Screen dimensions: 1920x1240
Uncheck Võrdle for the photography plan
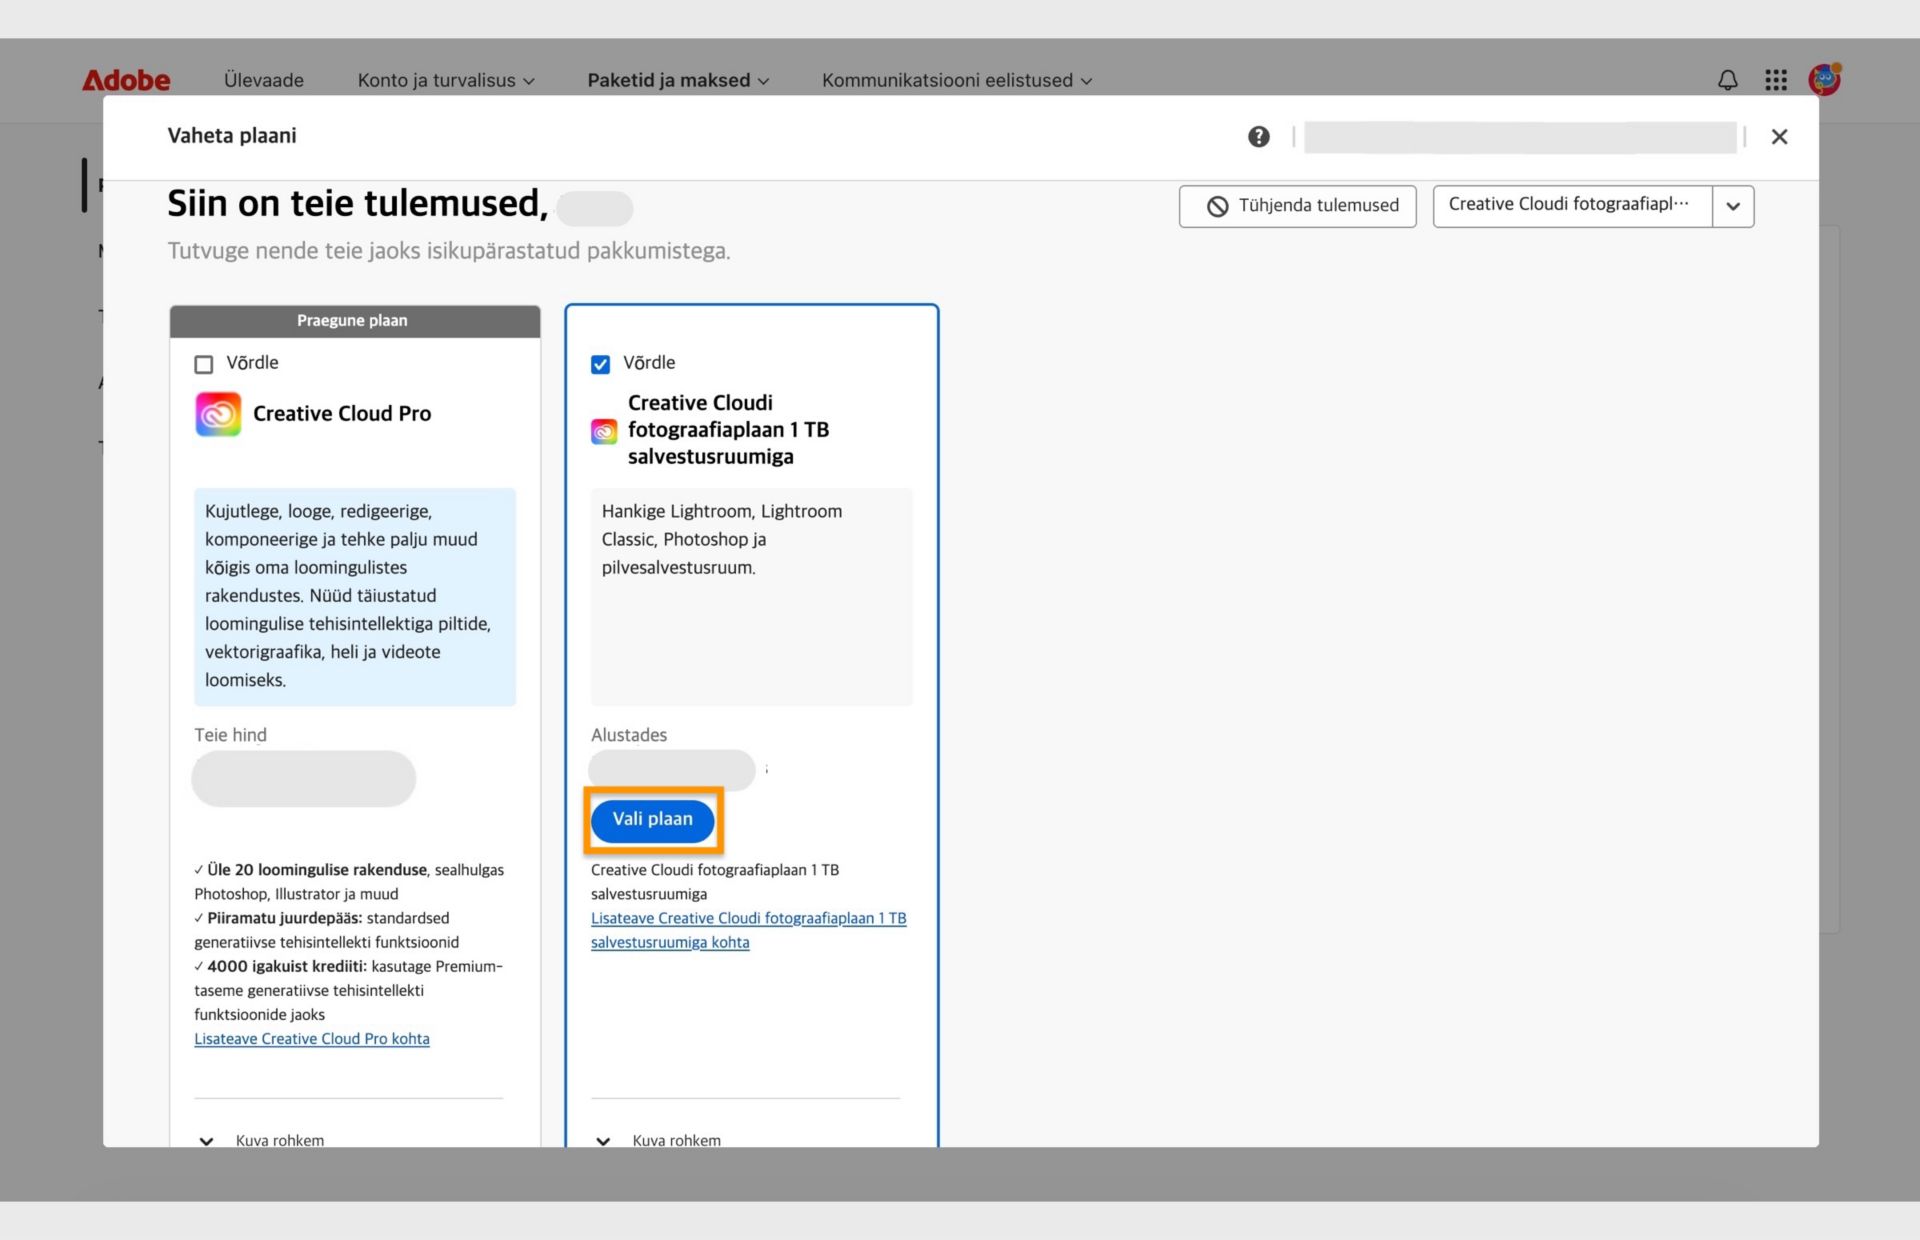point(600,364)
